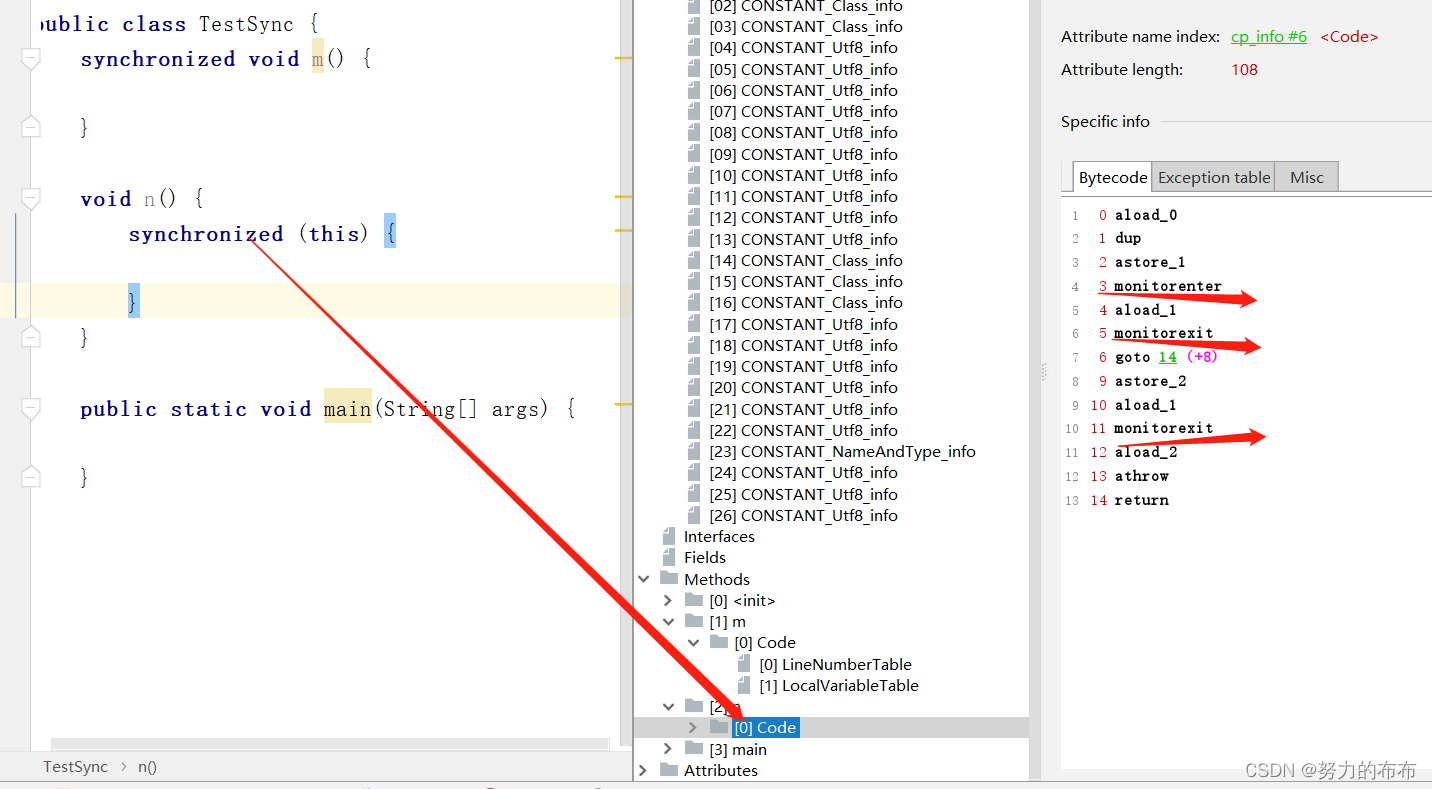1432x789 pixels.
Task: Expand the [0] <init> method node
Action: coord(668,600)
